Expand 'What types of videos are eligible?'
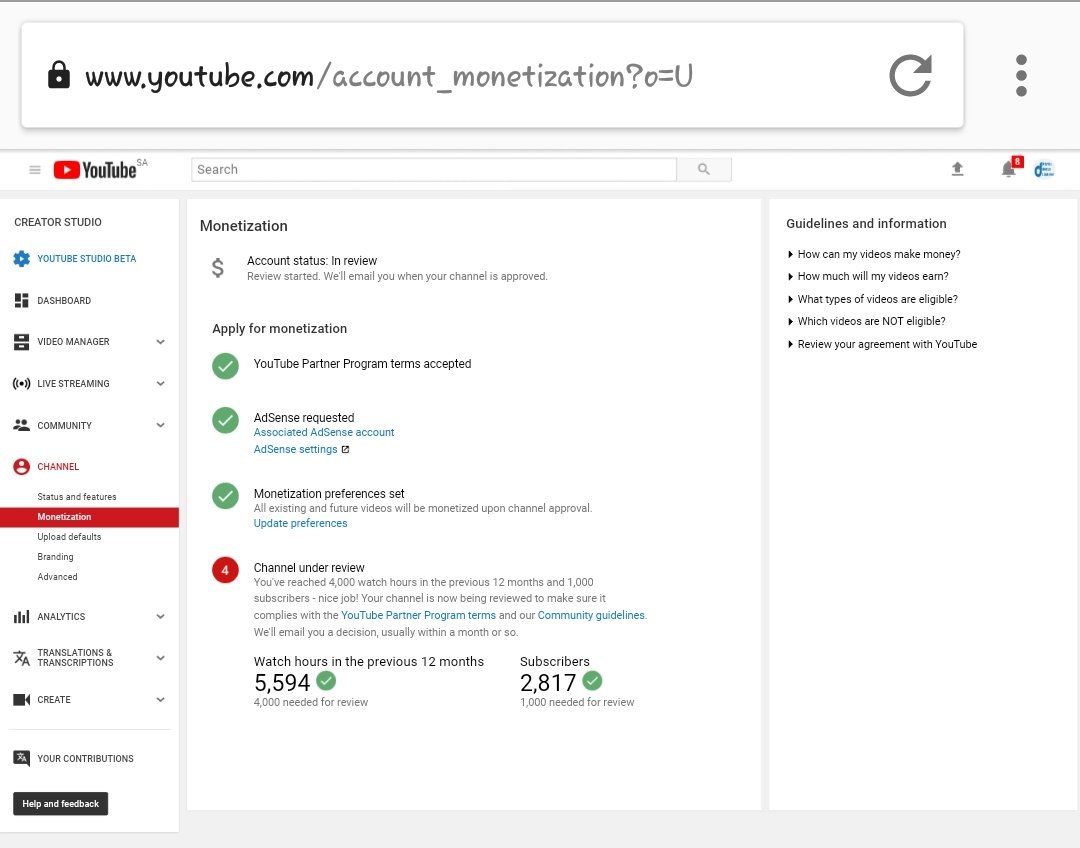Image resolution: width=1080 pixels, height=848 pixels. (872, 299)
